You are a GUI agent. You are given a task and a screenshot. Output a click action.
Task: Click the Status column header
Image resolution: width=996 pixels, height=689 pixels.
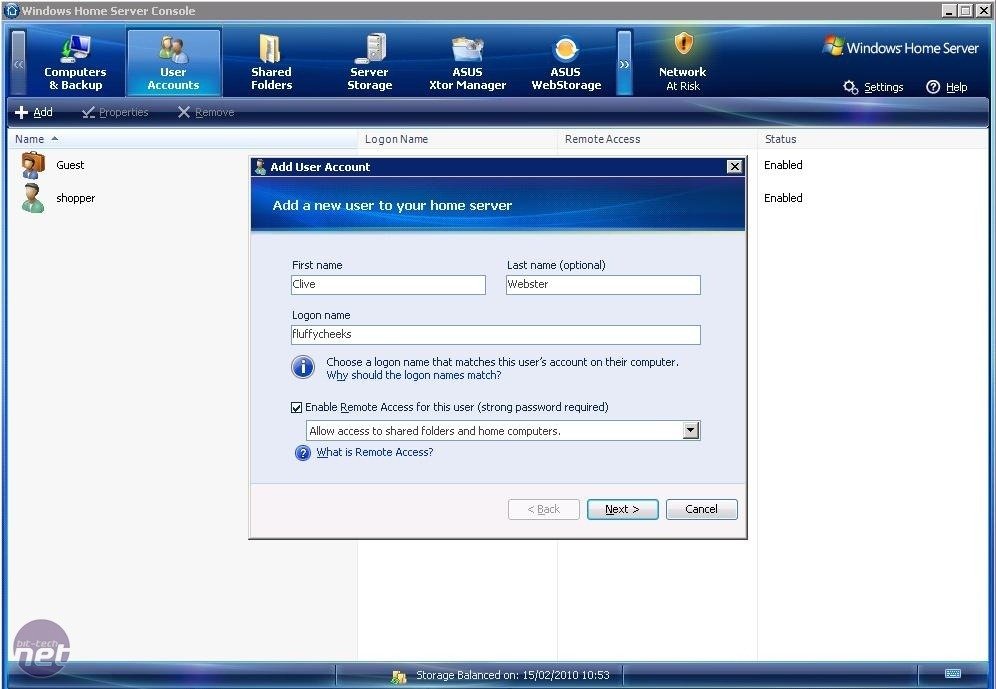(872, 139)
